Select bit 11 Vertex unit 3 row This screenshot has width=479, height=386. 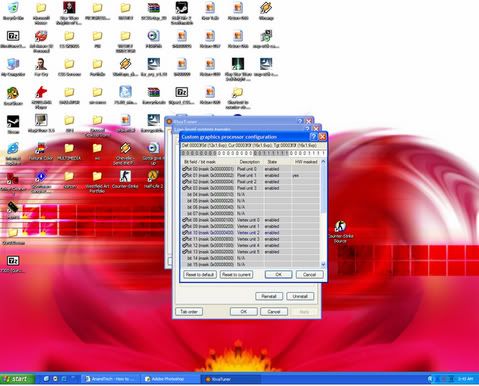click(250, 239)
